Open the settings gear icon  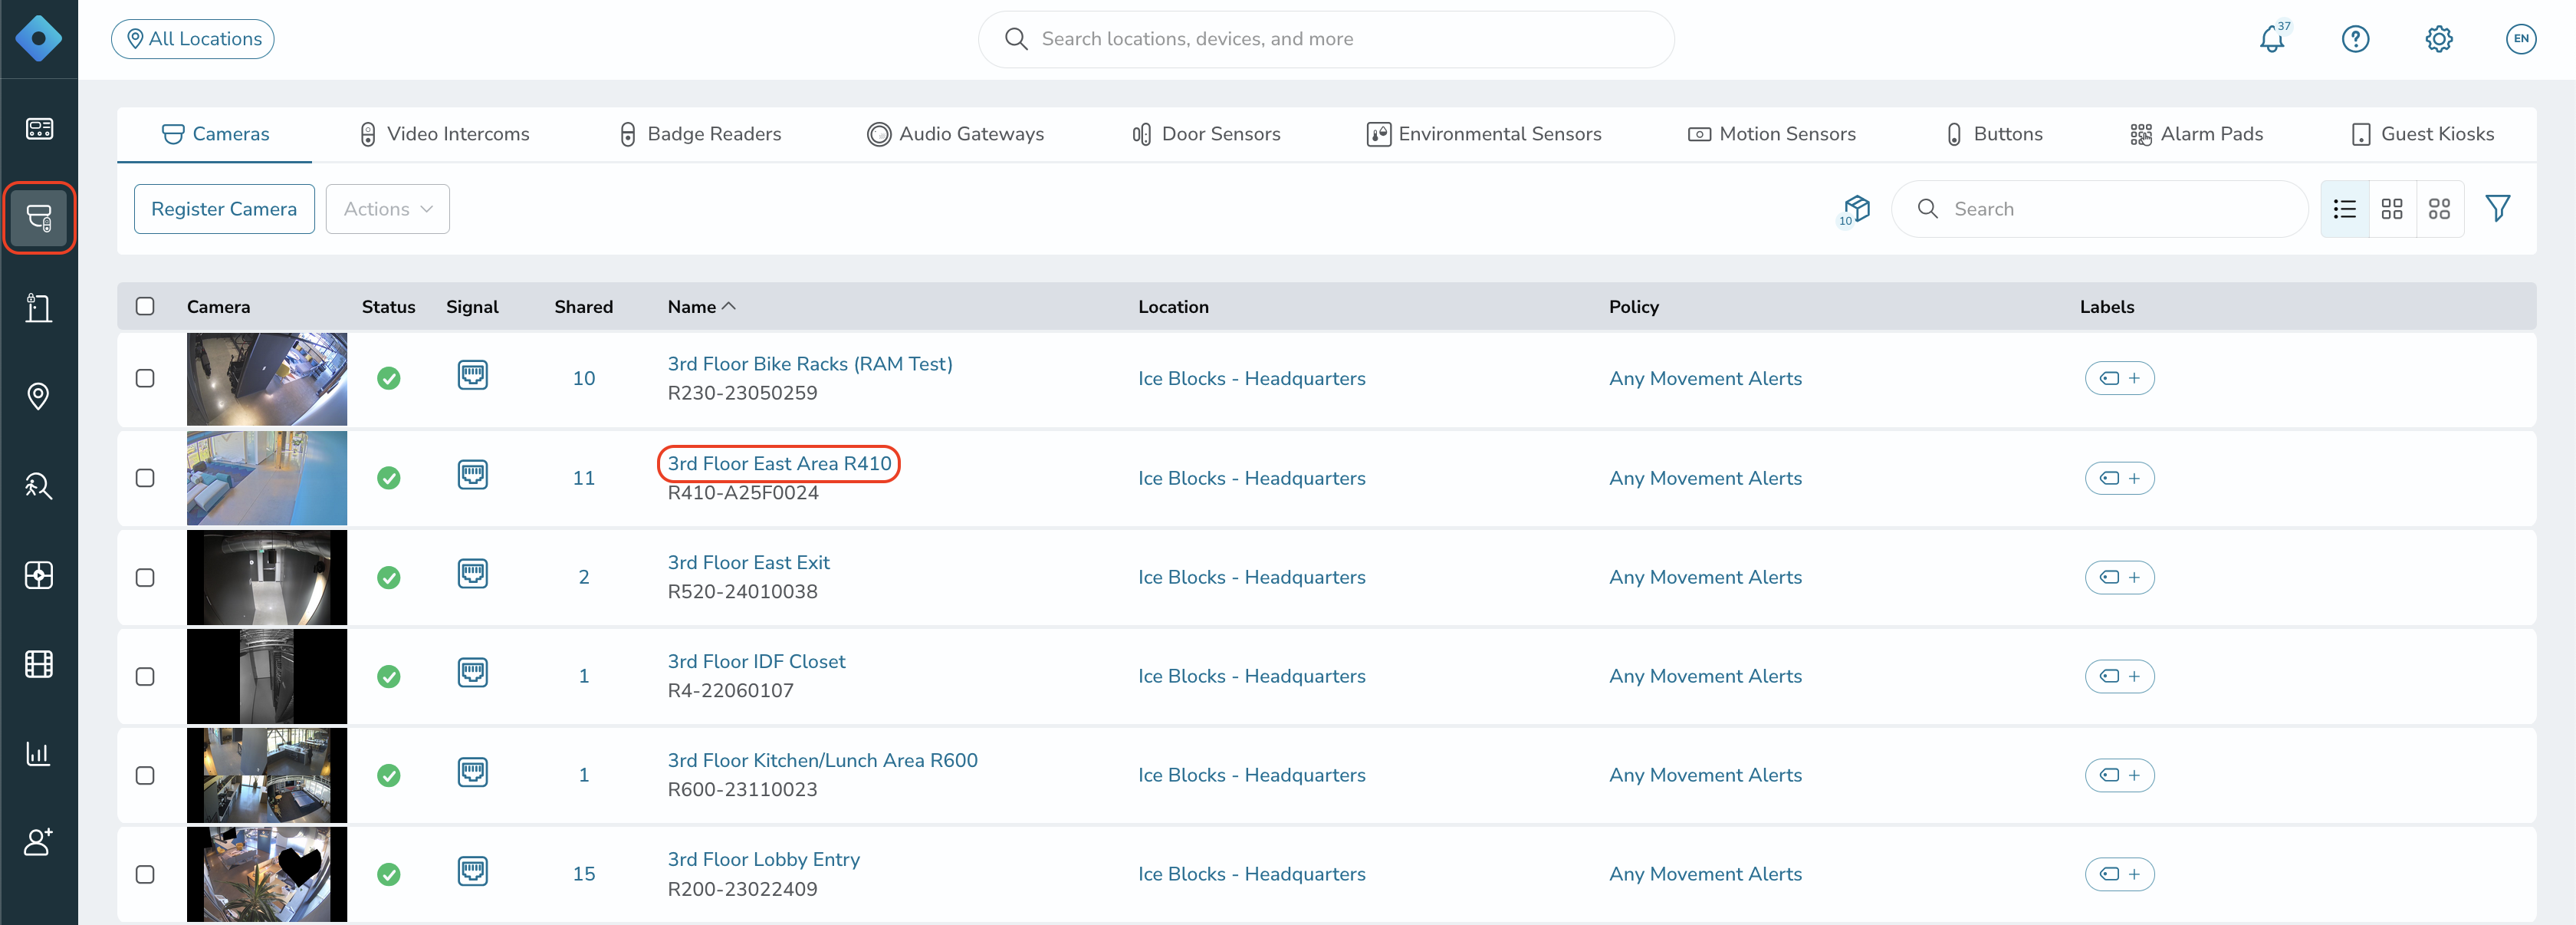2439,39
